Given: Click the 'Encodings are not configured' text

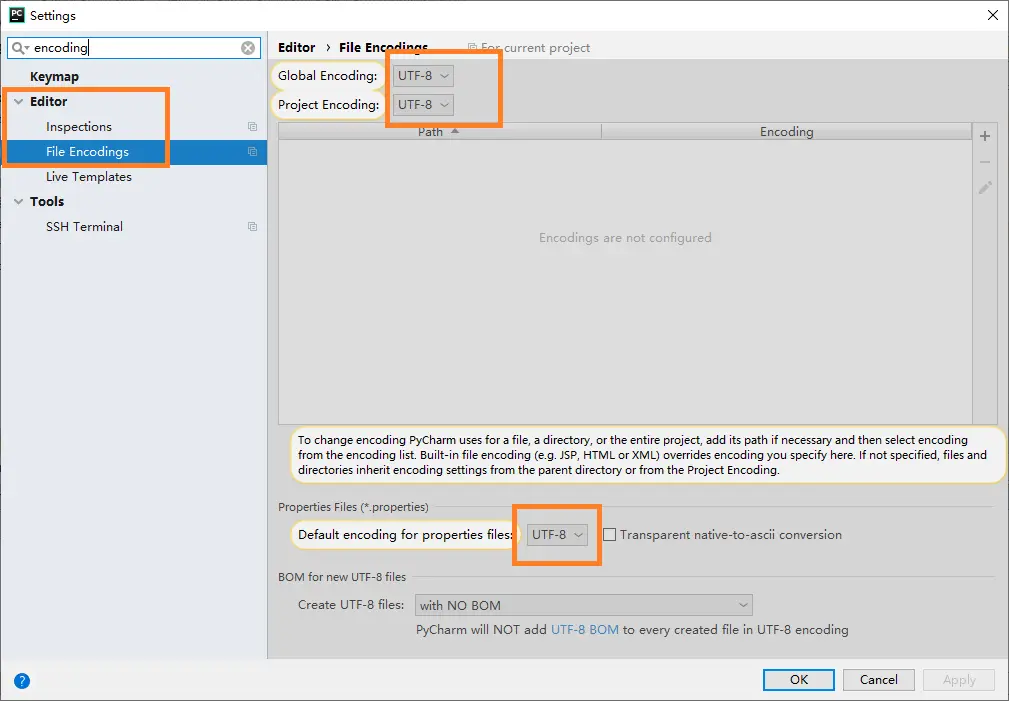Looking at the screenshot, I should point(625,238).
